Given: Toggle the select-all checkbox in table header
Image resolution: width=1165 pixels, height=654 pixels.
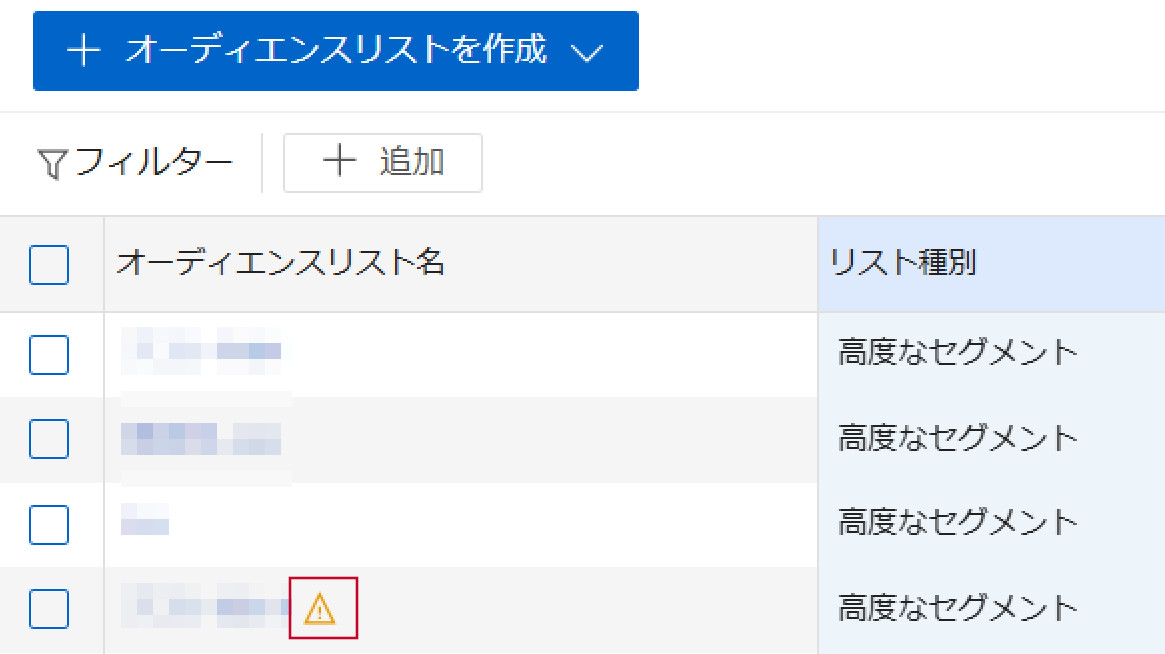Looking at the screenshot, I should click(x=49, y=265).
